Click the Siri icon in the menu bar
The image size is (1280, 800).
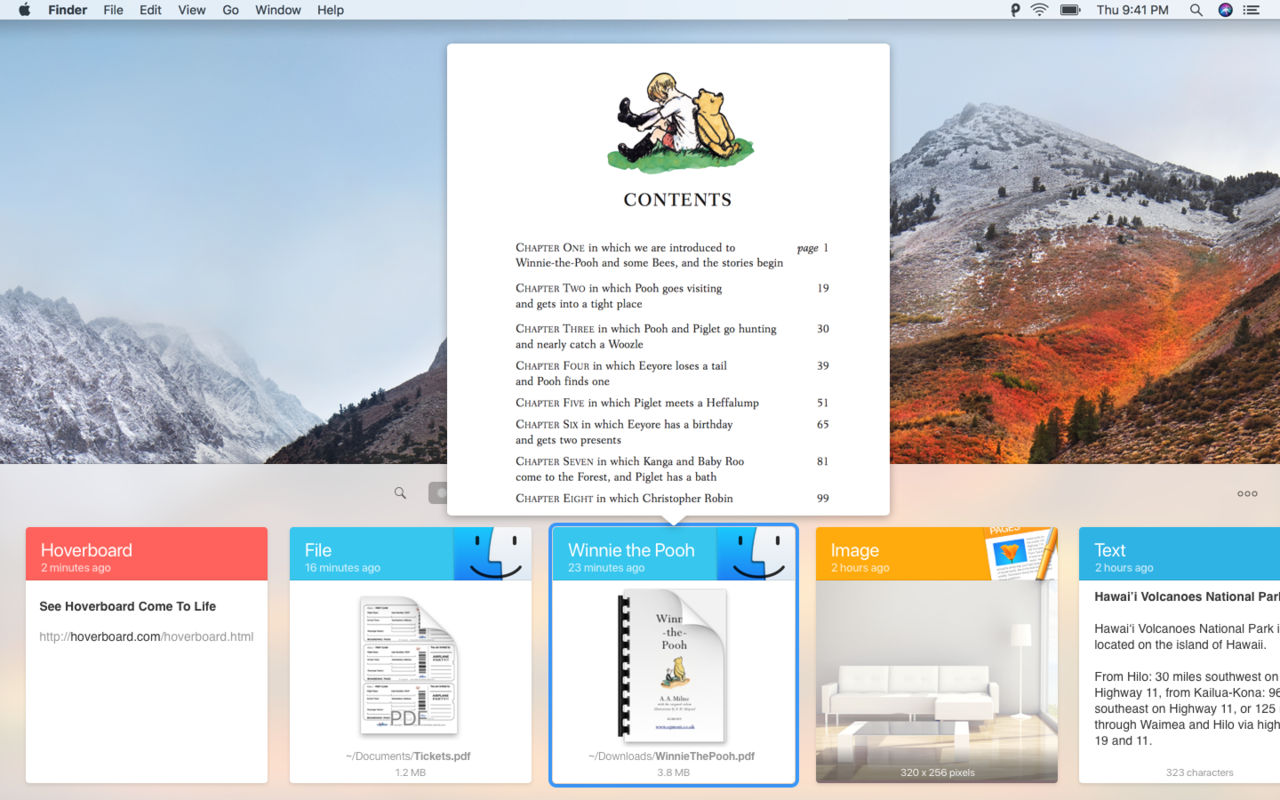coord(1225,10)
